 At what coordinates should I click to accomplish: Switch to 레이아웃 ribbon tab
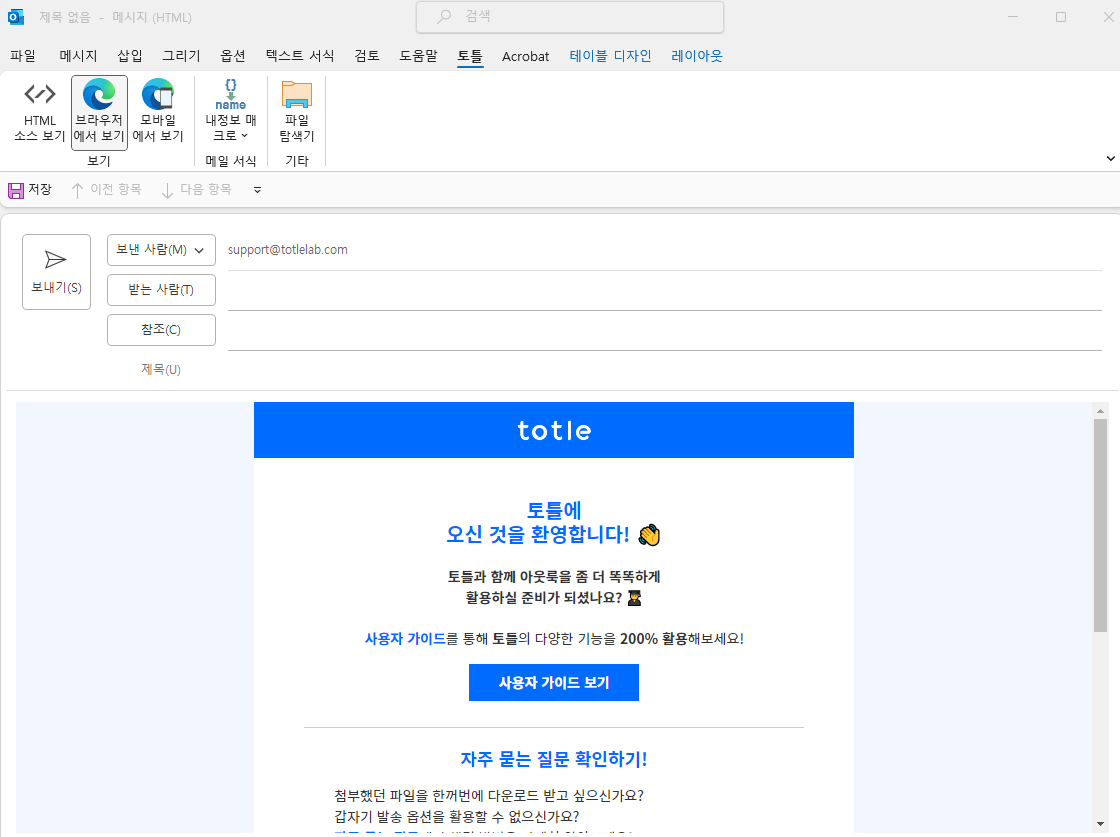tap(697, 56)
